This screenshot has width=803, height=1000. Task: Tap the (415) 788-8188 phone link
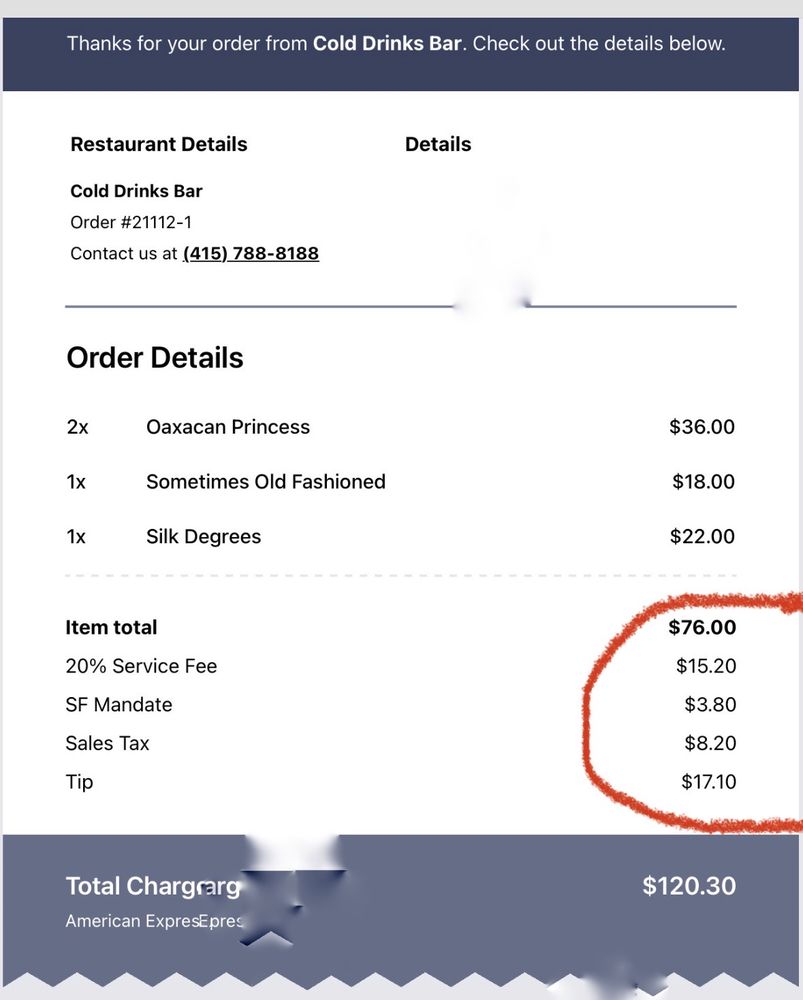250,254
